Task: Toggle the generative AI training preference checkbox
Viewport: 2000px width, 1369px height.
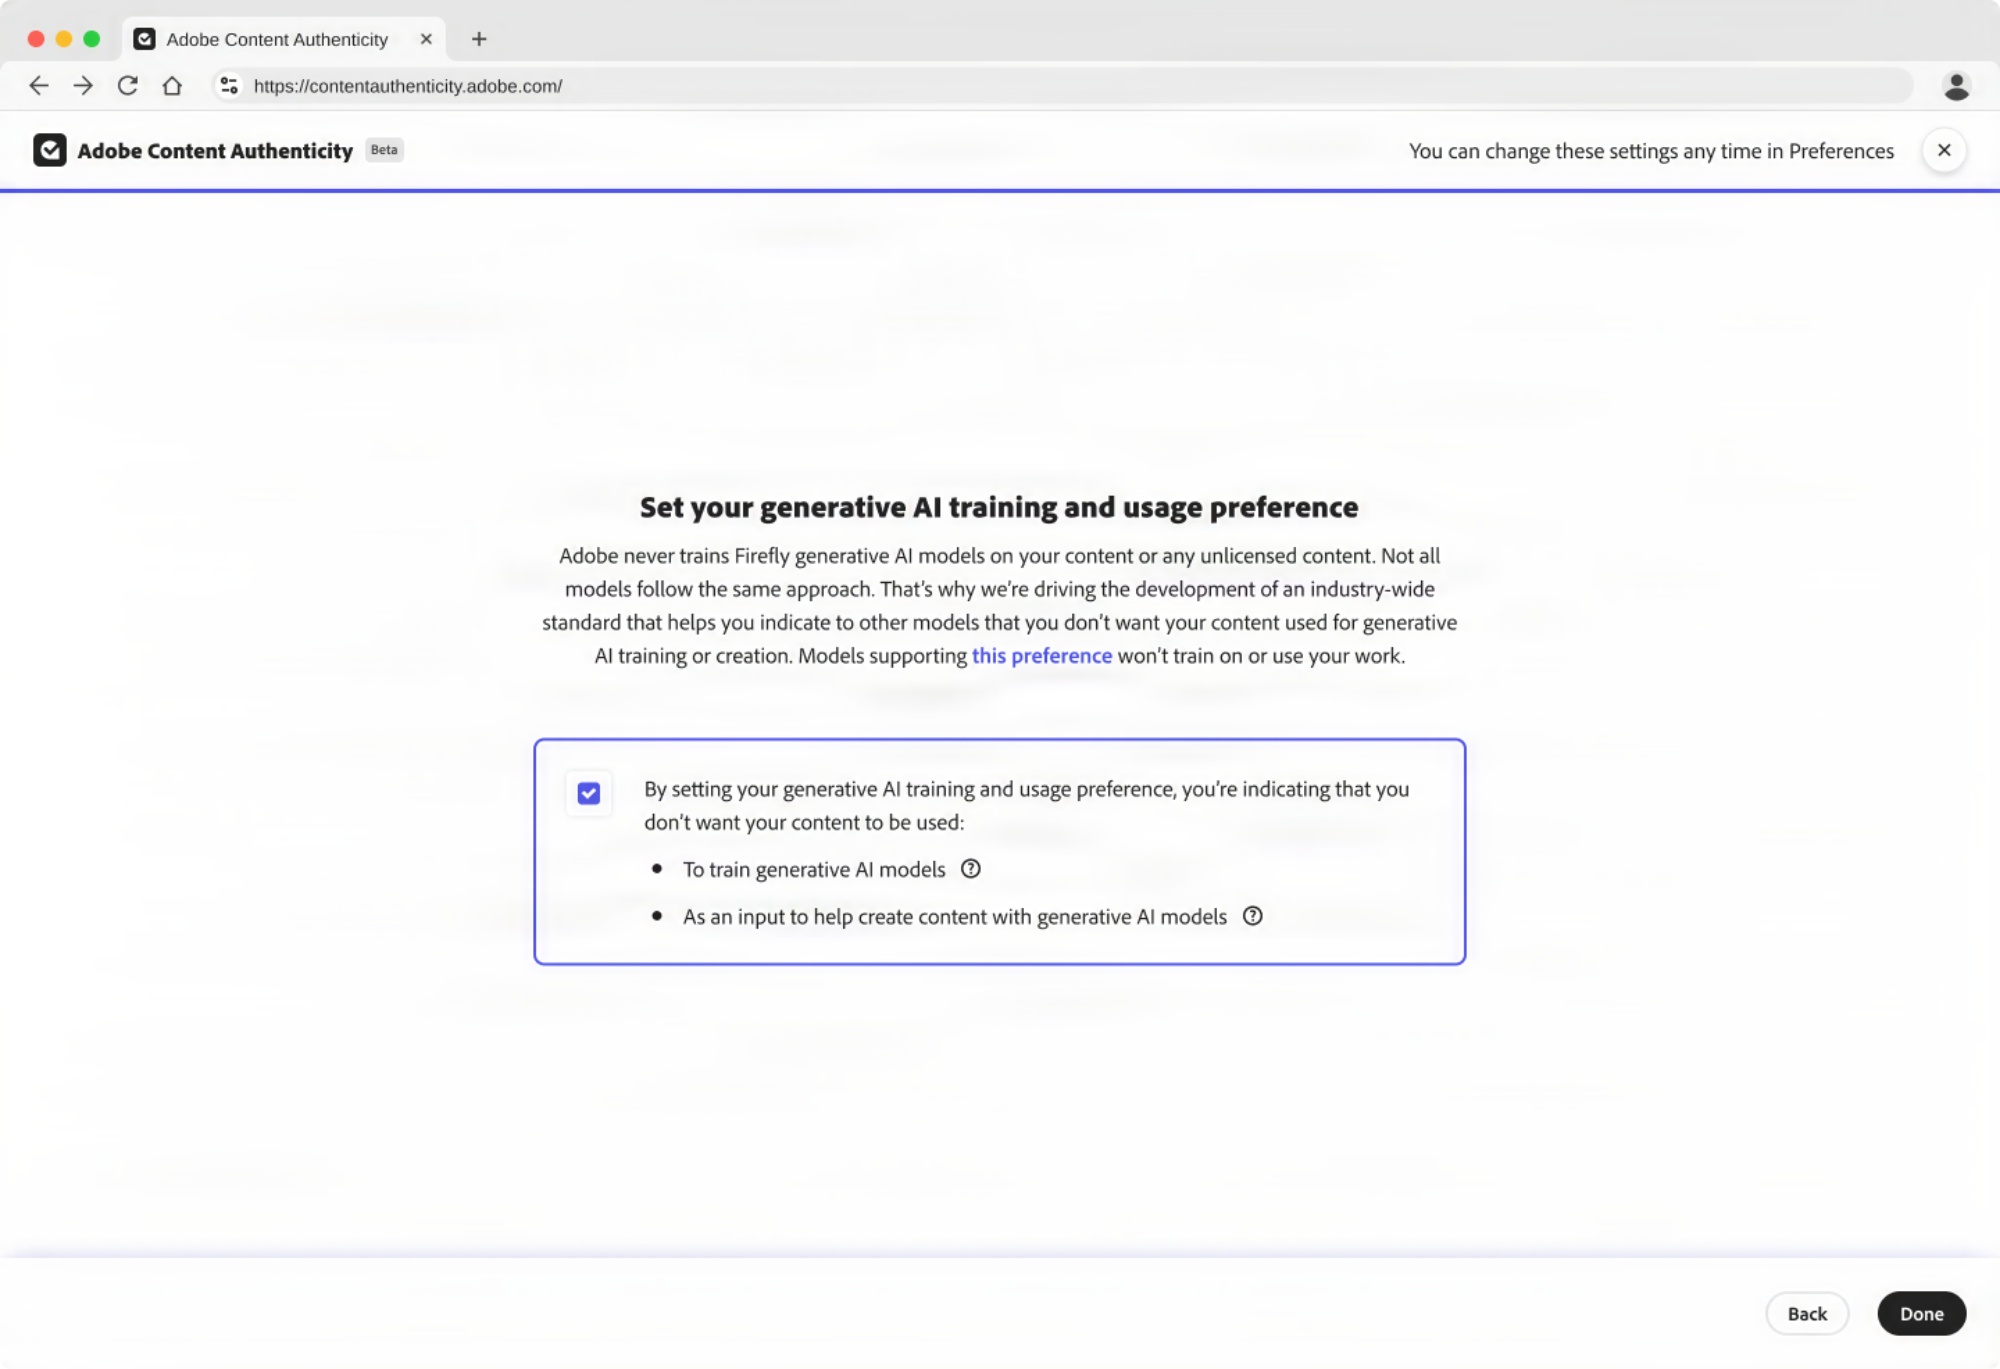Action: click(588, 792)
